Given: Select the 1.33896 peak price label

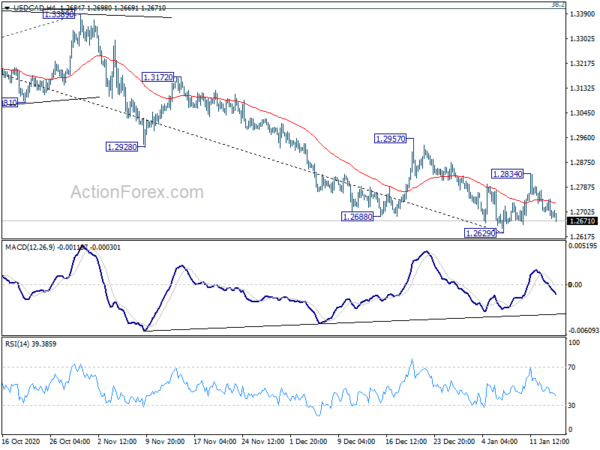Looking at the screenshot, I should coord(59,15).
